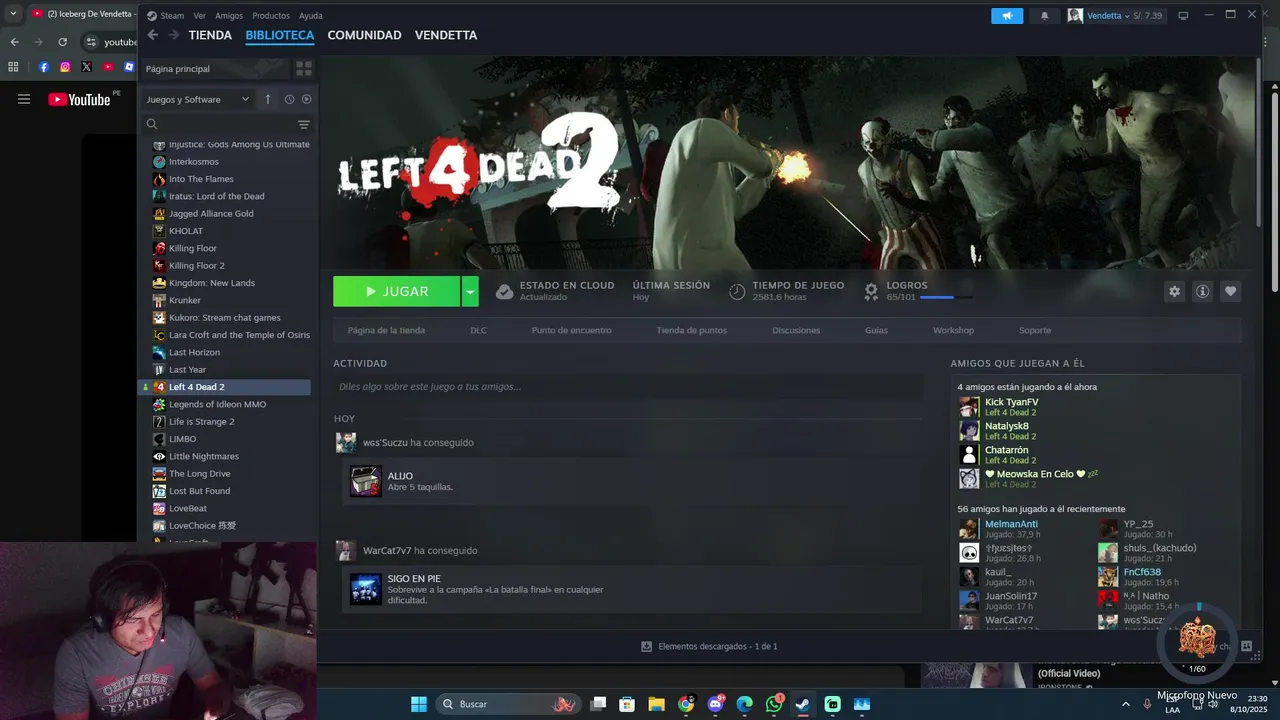Open Punto de encuentro link

click(x=571, y=330)
